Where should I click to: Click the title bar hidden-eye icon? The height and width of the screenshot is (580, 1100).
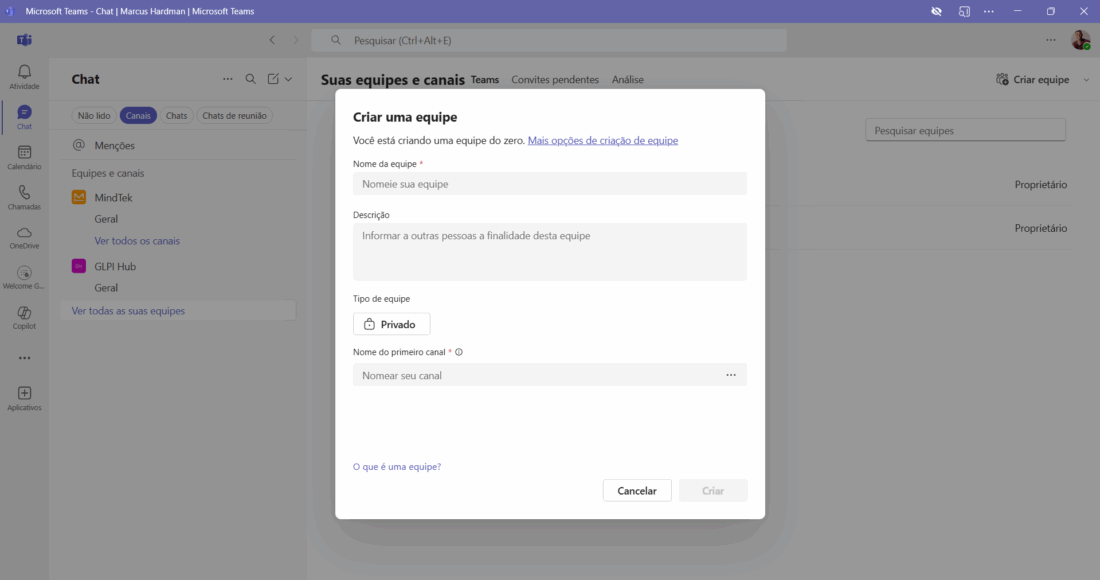click(937, 11)
